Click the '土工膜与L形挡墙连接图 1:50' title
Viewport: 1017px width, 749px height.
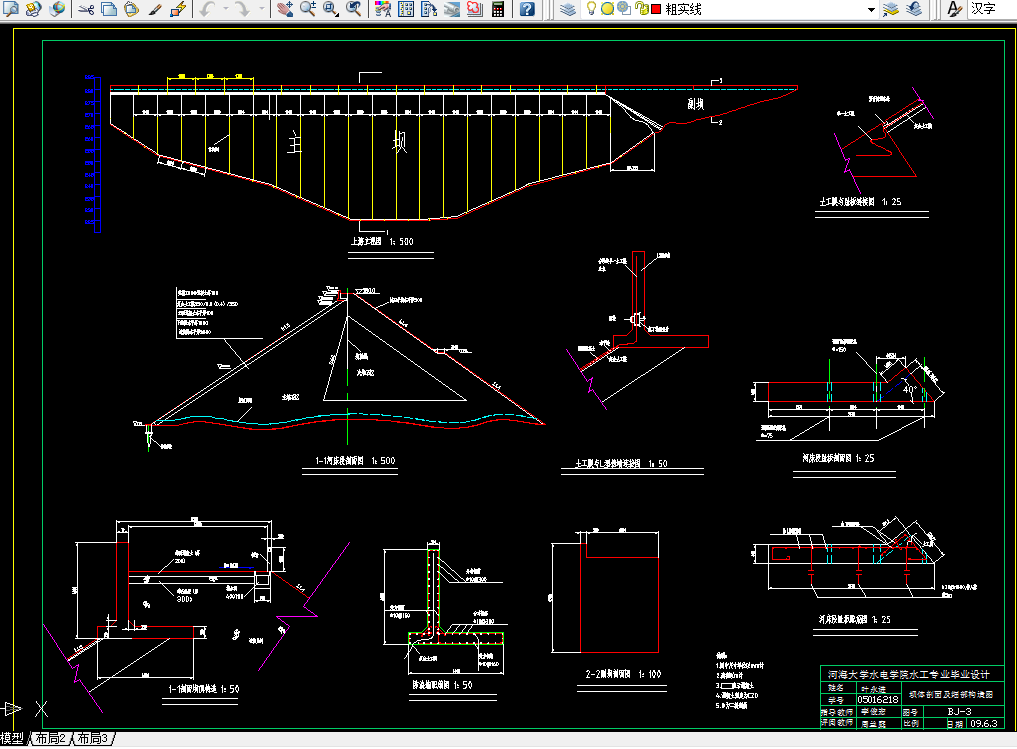[621, 464]
